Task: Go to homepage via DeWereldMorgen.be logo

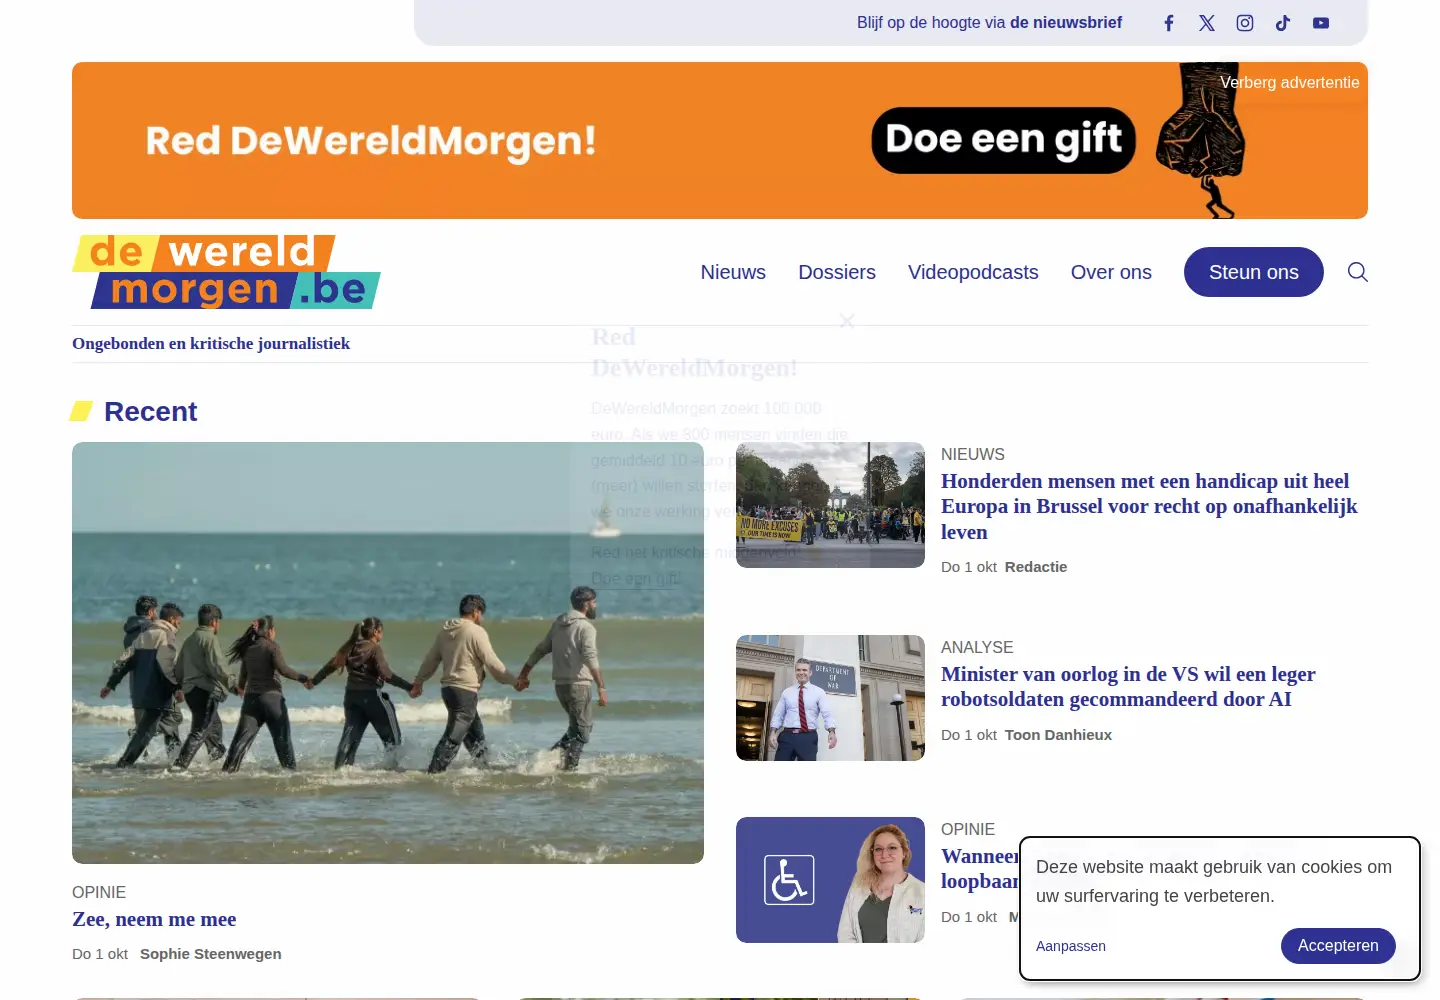Action: 226,272
